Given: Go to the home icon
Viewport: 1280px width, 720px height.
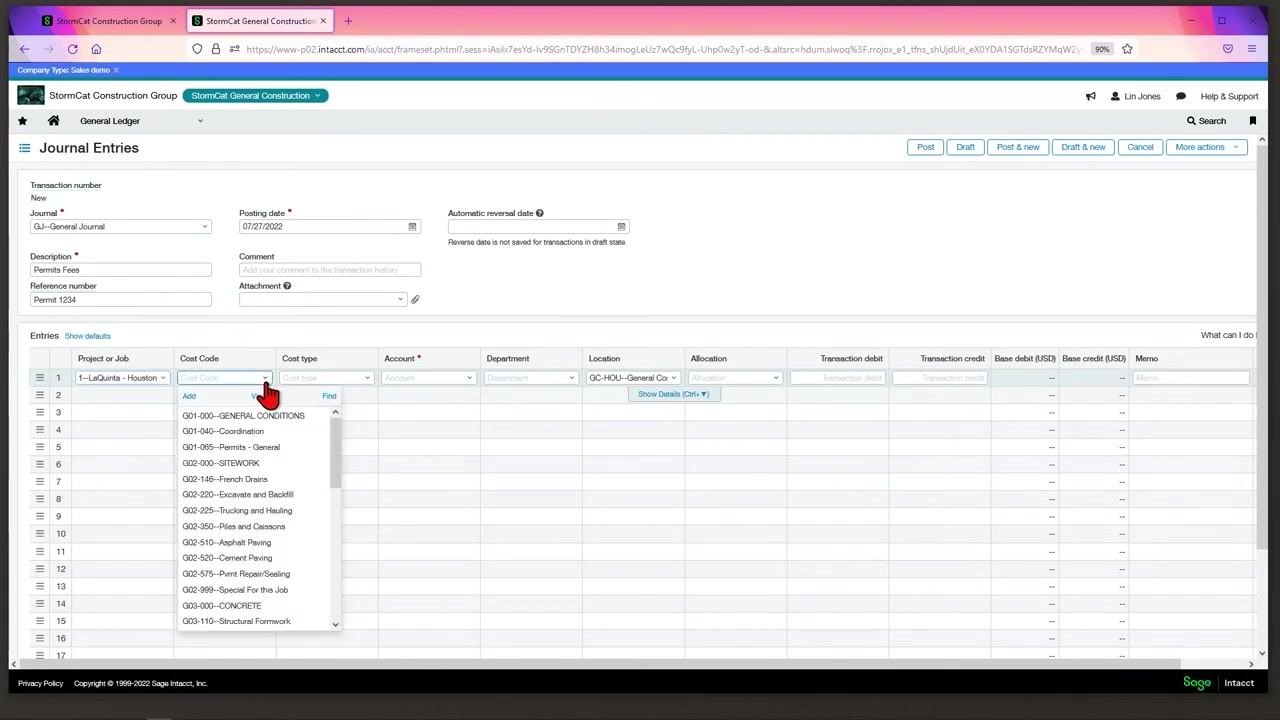Looking at the screenshot, I should tap(54, 121).
